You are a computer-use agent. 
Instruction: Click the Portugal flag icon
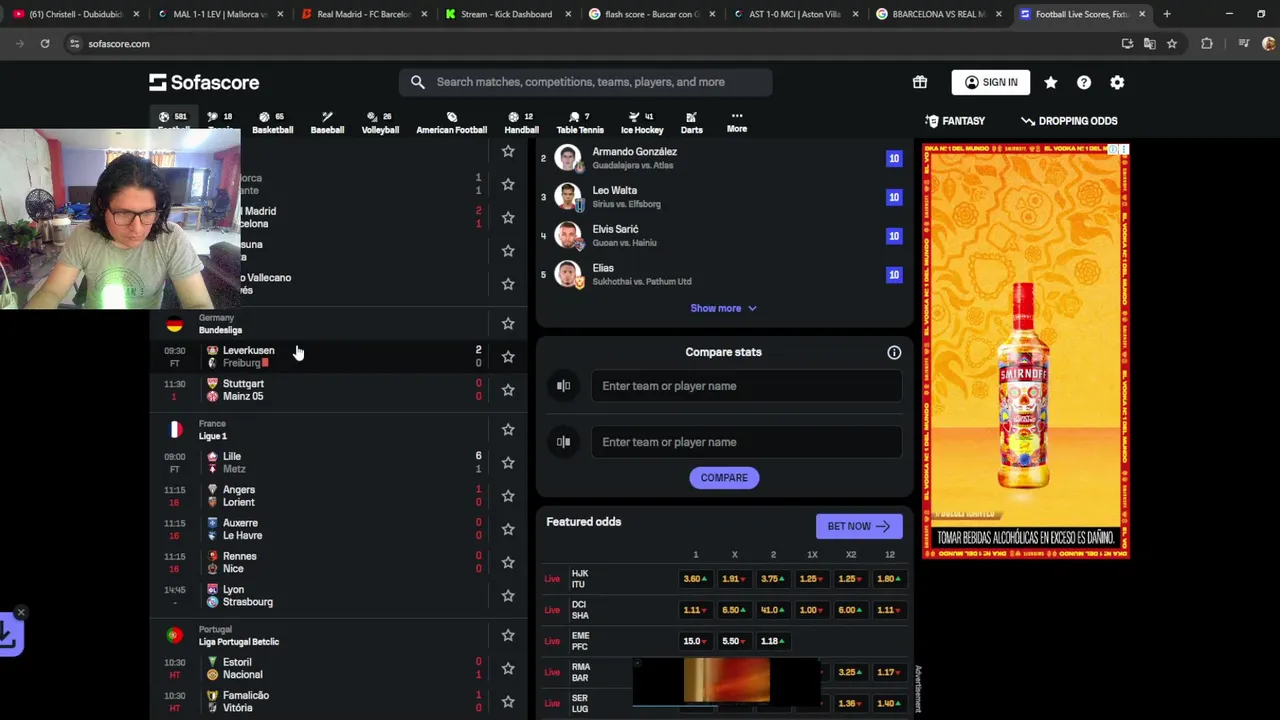click(175, 636)
